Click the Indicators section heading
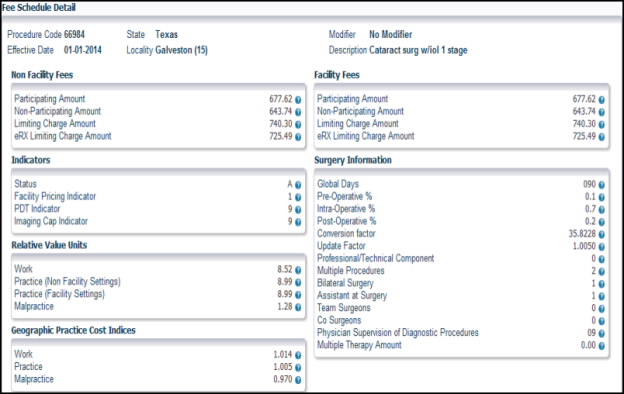 tap(31, 160)
